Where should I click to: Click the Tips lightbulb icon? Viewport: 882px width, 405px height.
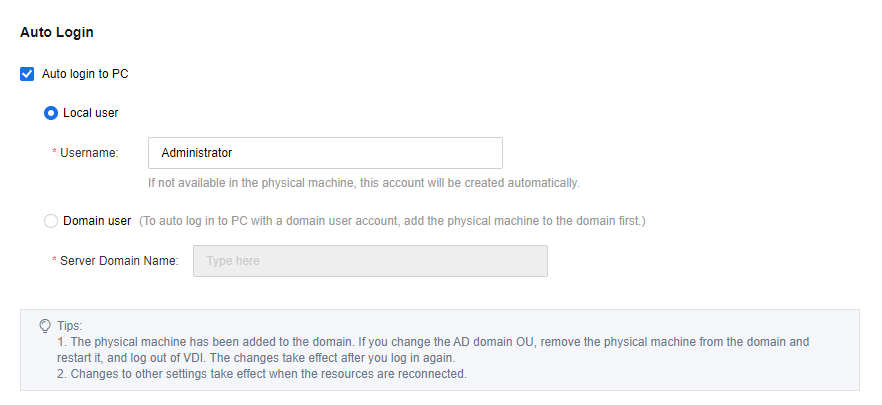click(45, 325)
